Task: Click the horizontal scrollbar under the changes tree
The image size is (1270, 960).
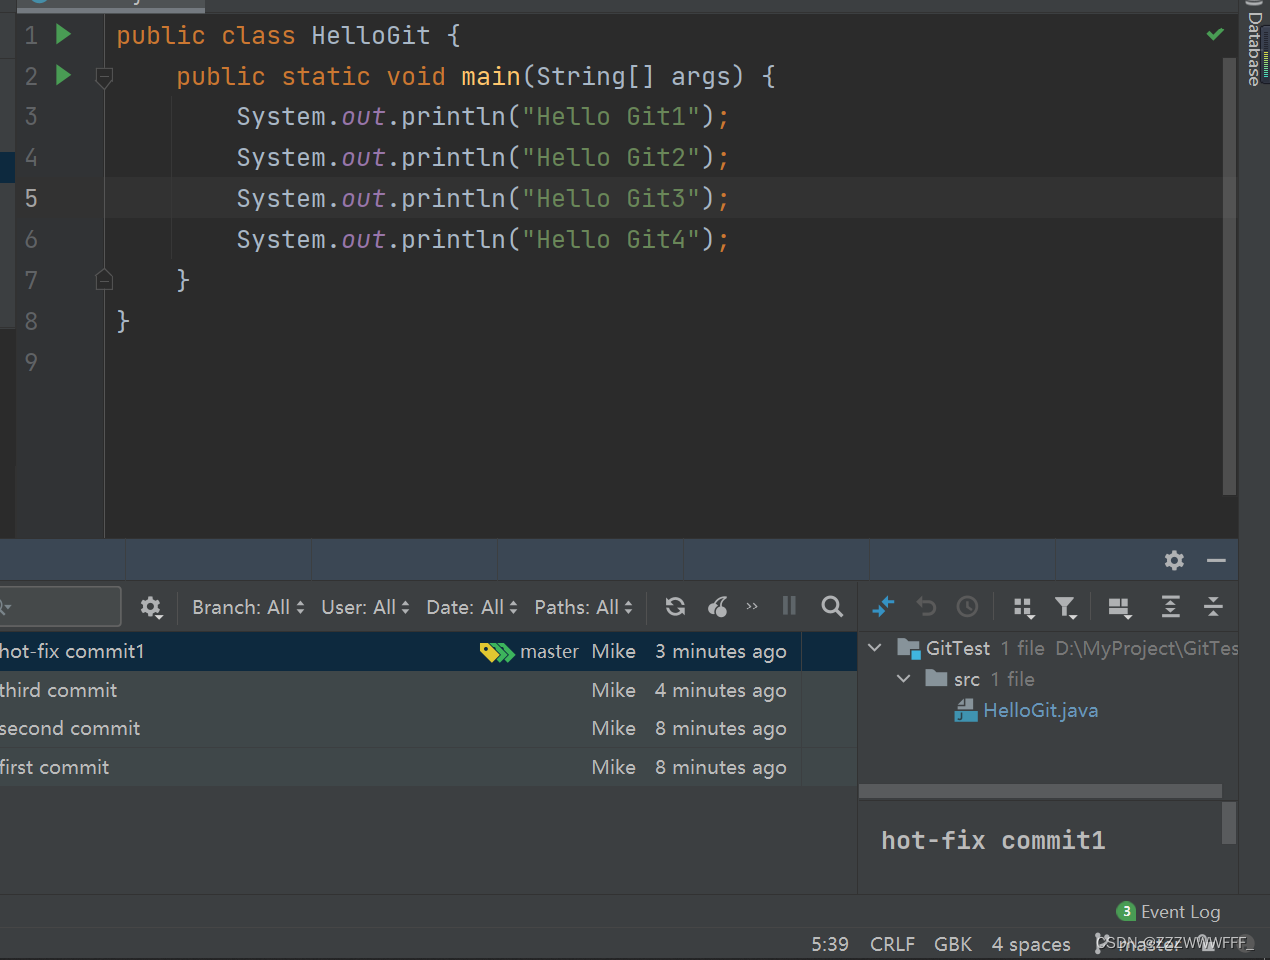Action: pos(1040,791)
